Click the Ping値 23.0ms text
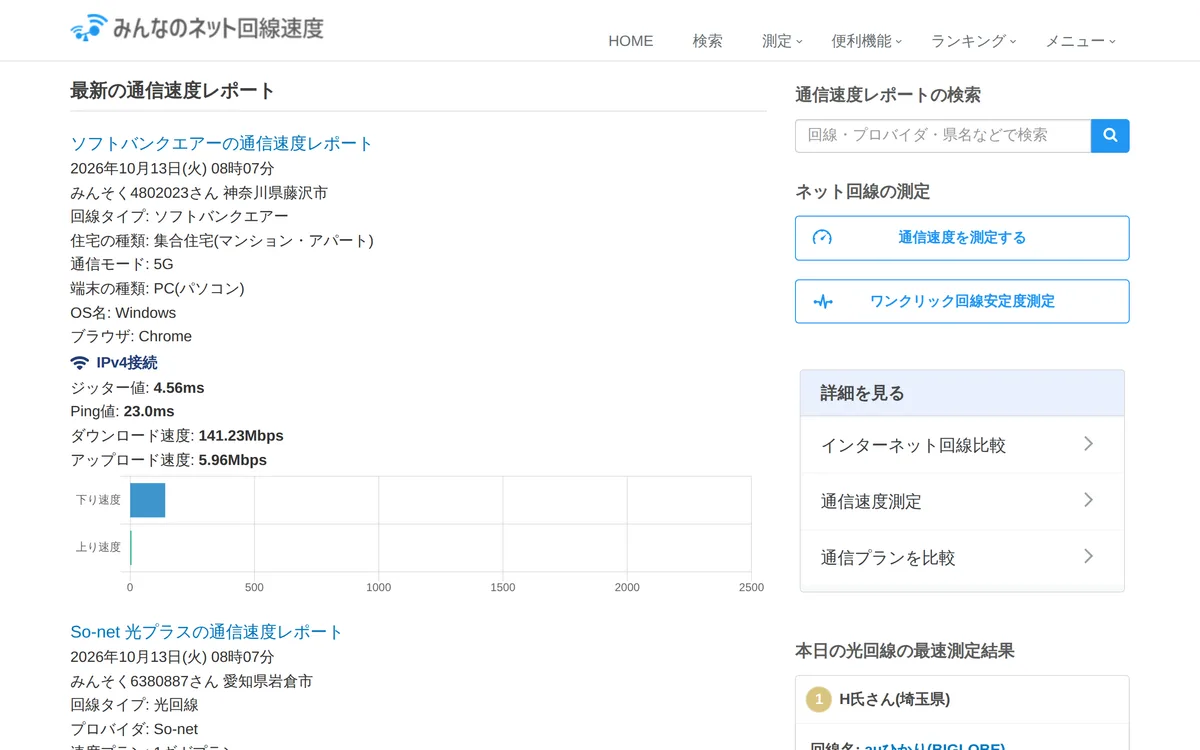 click(x=122, y=412)
